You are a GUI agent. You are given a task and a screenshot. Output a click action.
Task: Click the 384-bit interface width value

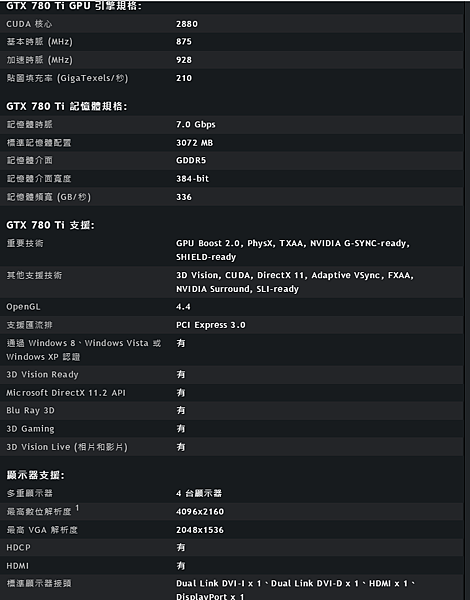click(x=193, y=179)
